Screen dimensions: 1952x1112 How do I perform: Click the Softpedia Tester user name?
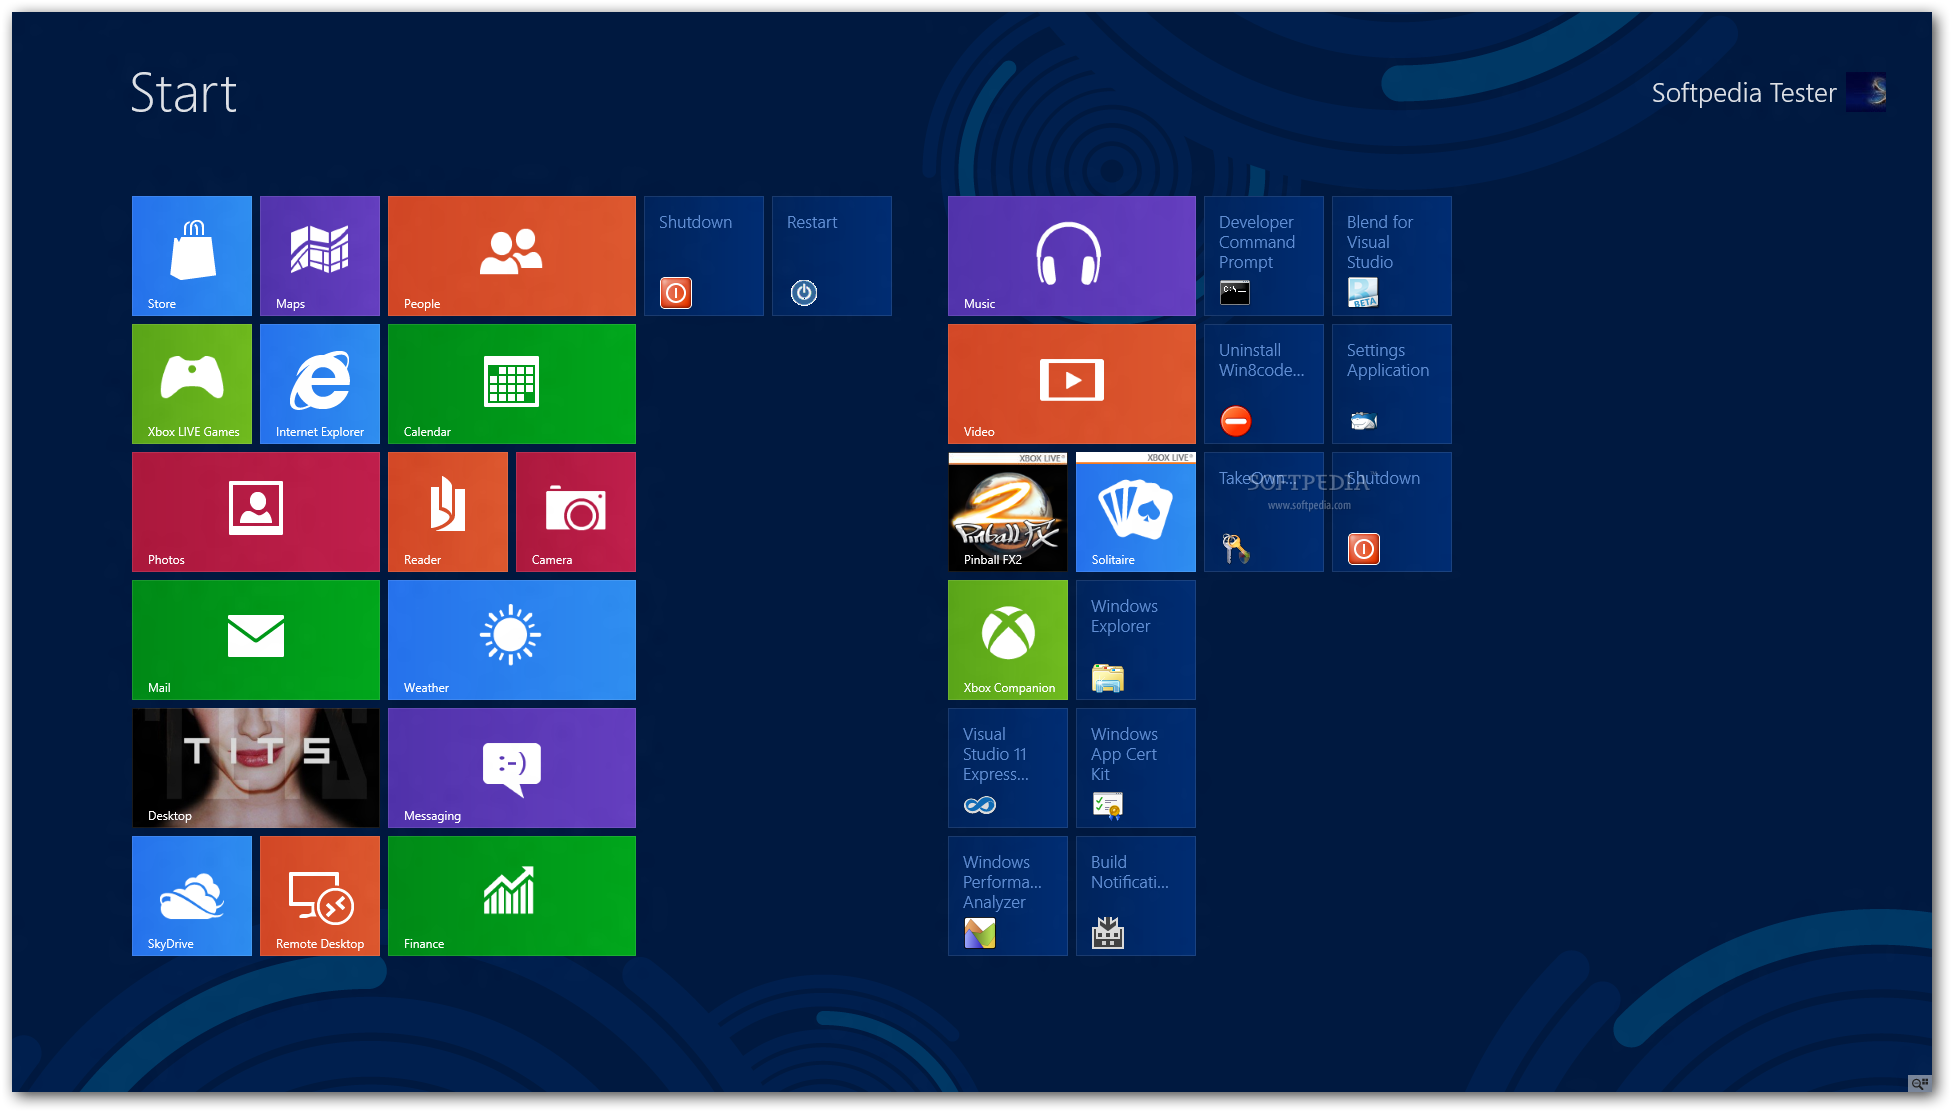(x=1743, y=93)
